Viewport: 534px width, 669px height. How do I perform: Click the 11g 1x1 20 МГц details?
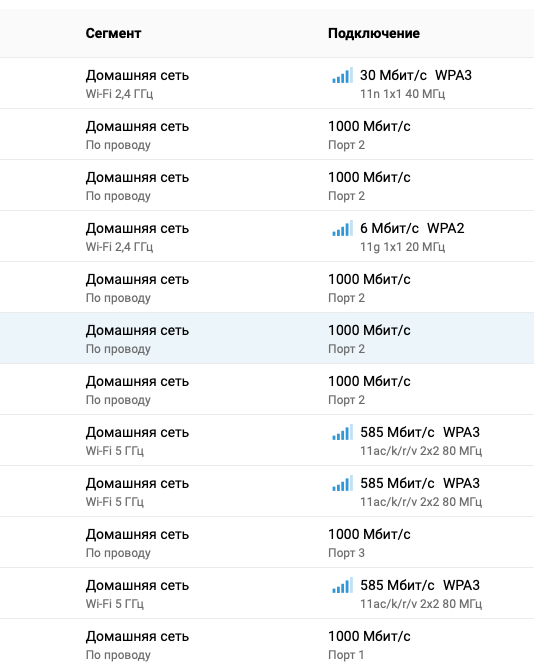click(402, 247)
